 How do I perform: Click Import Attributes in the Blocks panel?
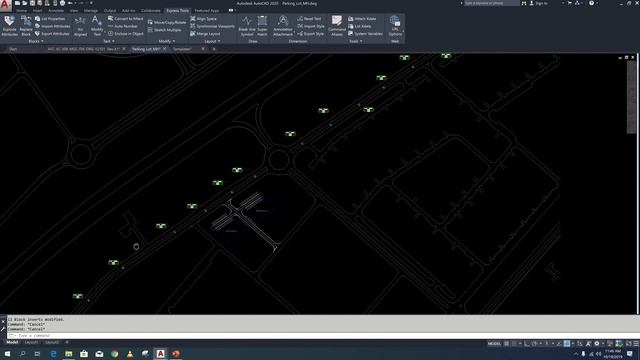point(52,26)
